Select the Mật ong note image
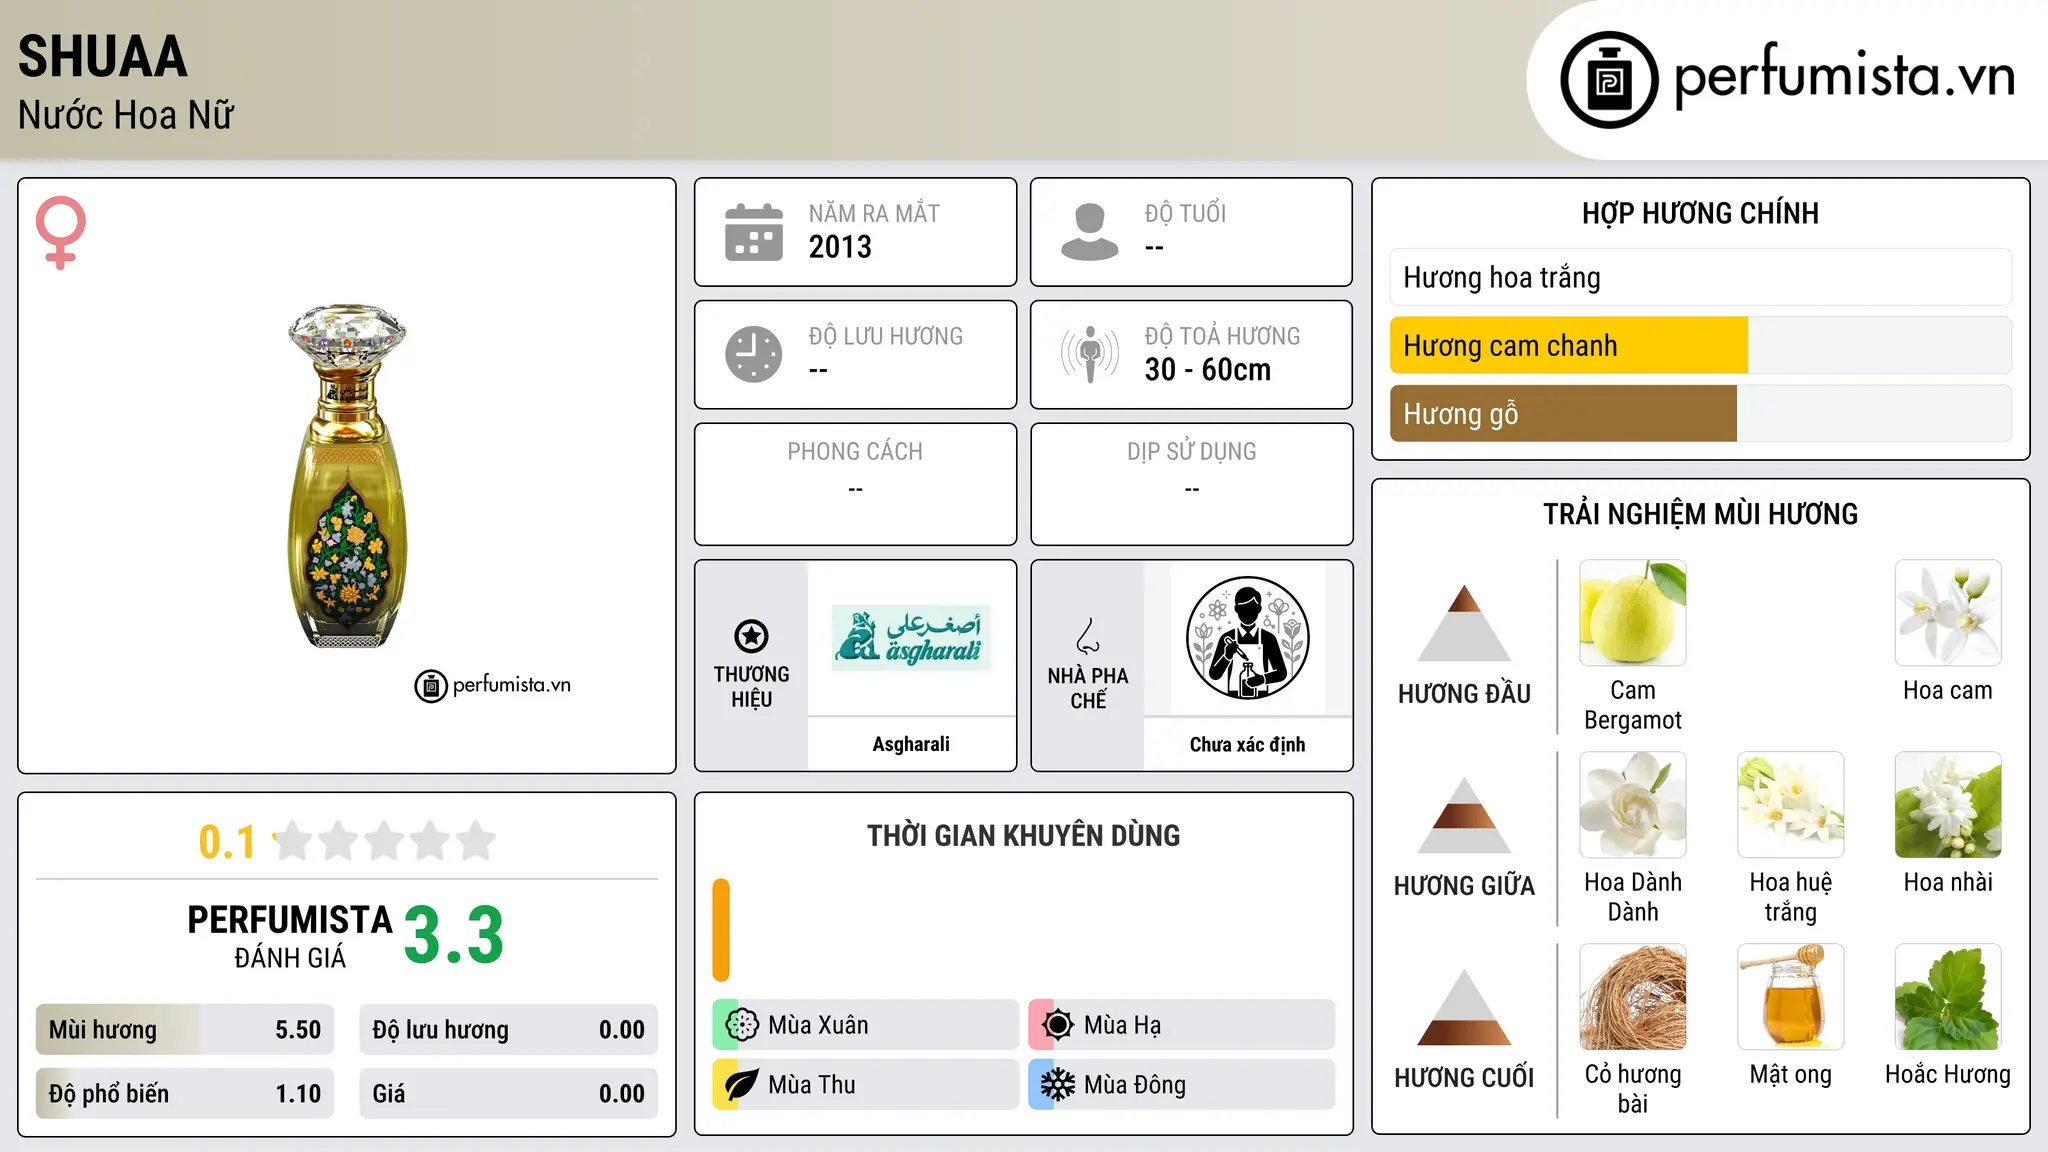The width and height of the screenshot is (2048, 1152). tap(1791, 997)
